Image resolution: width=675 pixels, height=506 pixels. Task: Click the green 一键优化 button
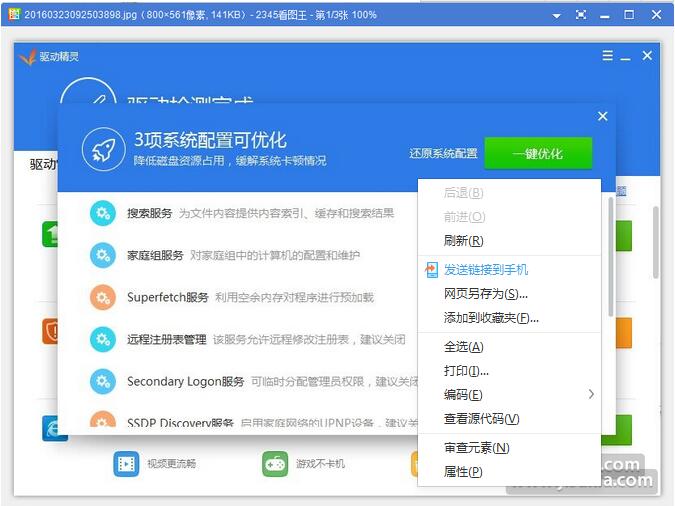pos(538,154)
